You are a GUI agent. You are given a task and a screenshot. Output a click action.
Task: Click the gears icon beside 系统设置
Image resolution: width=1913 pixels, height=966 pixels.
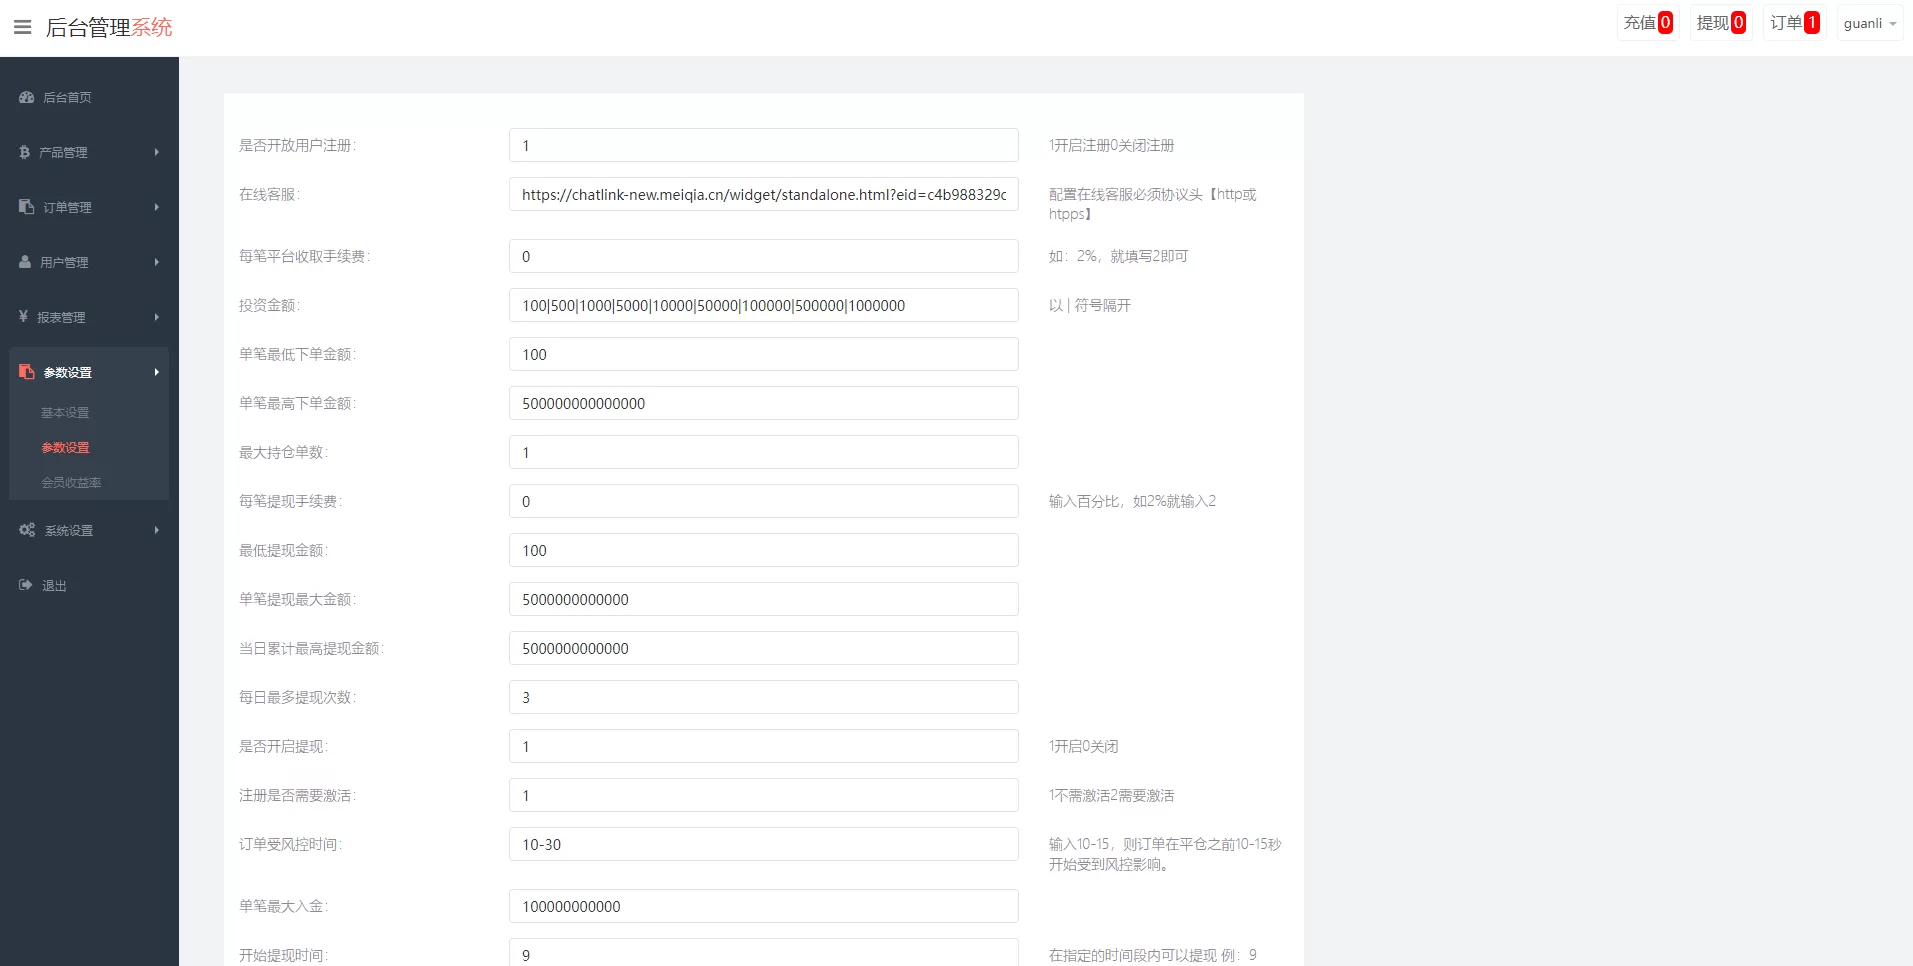(x=27, y=530)
